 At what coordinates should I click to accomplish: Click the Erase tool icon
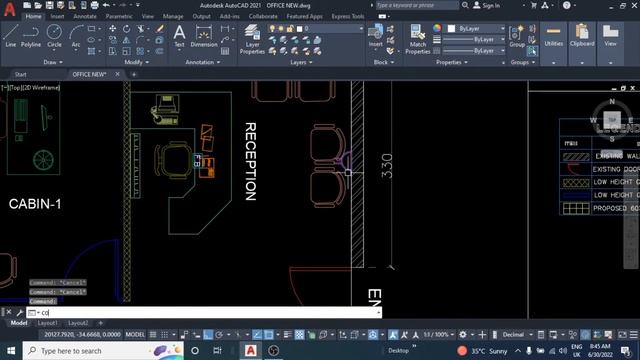pos(160,29)
